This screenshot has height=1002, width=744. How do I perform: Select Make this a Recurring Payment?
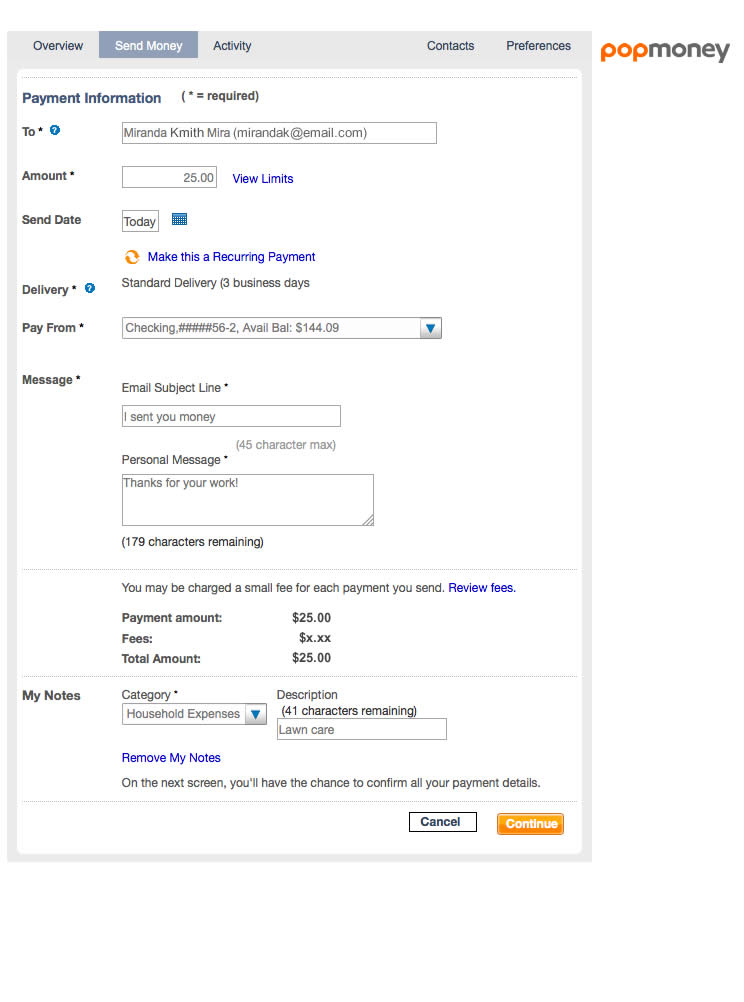[231, 256]
